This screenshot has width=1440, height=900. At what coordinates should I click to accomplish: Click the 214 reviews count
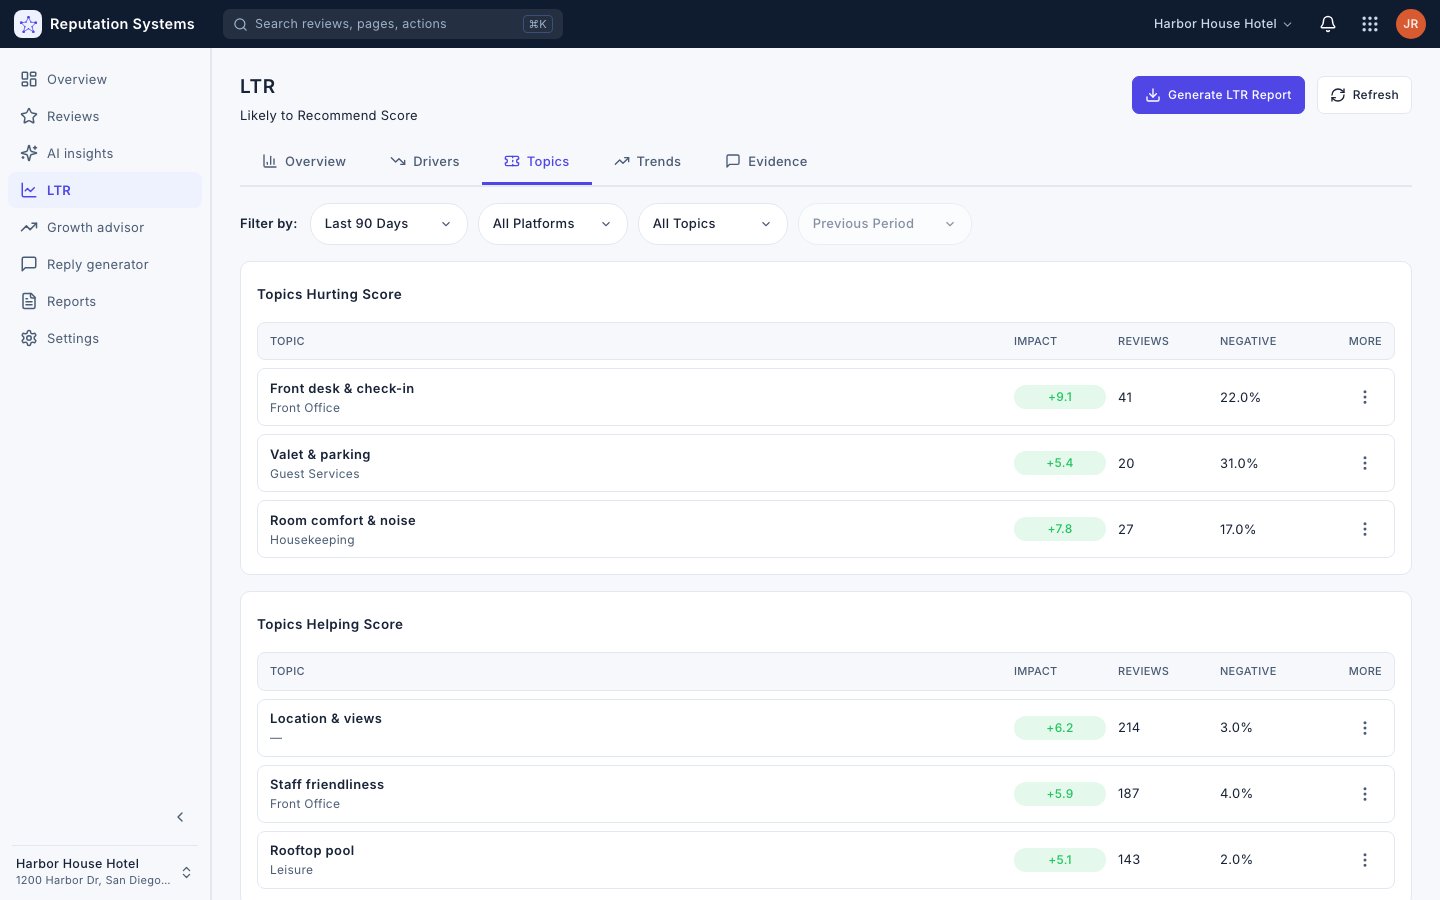tap(1129, 728)
